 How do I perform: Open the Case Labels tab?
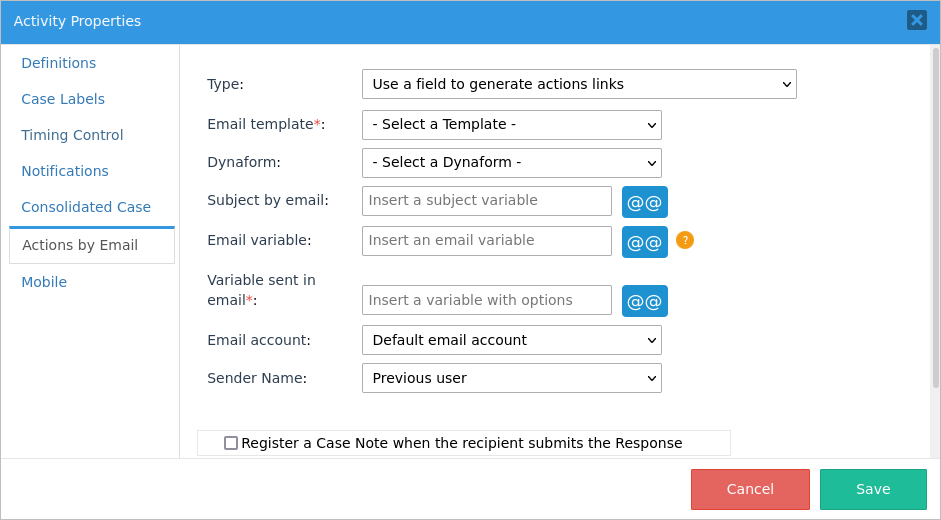pos(63,99)
